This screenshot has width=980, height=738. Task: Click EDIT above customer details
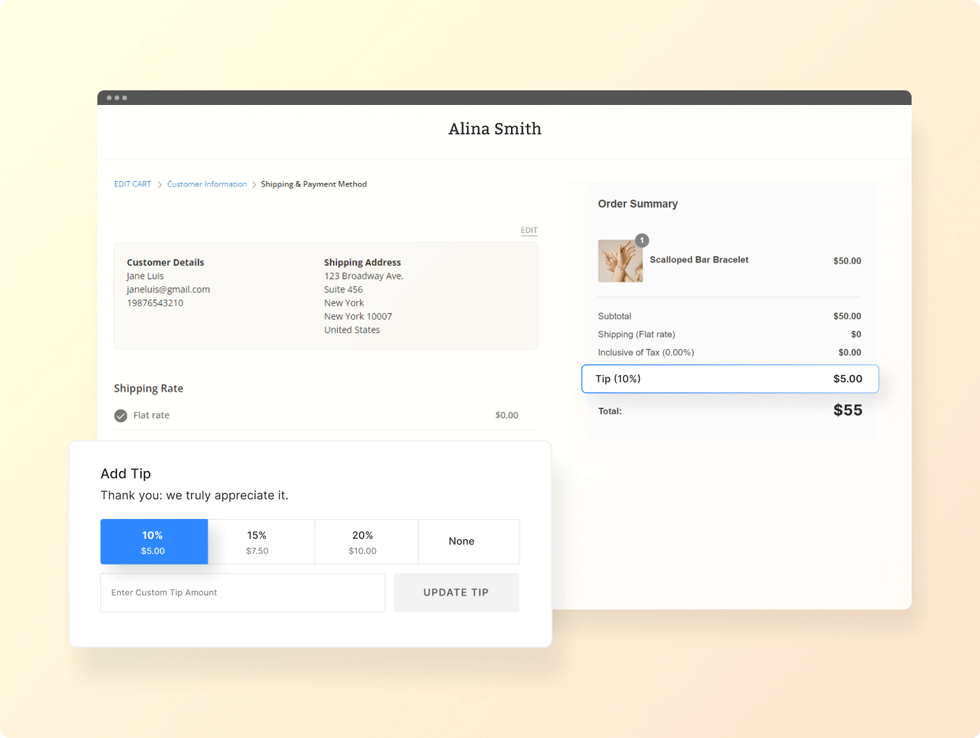tap(529, 231)
